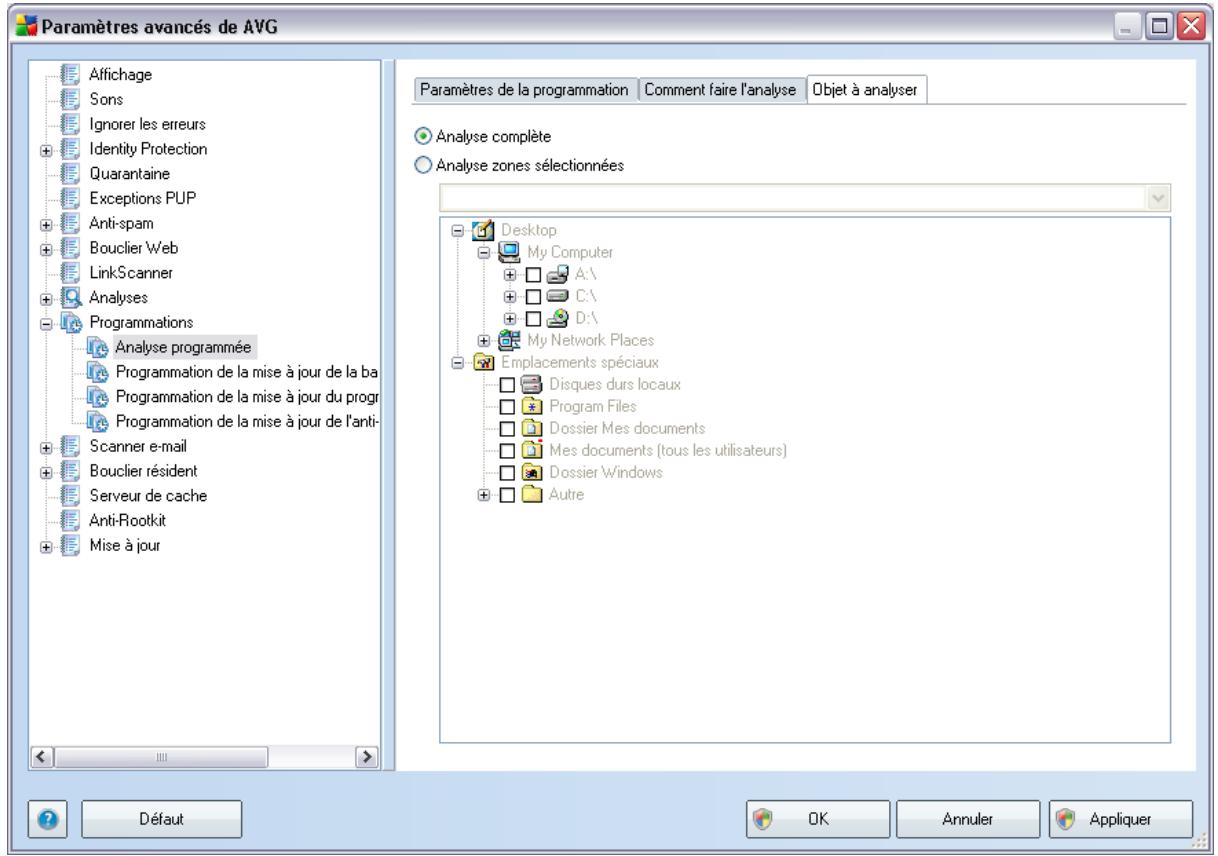Select the Objet à analyser tab
The width and height of the screenshot is (1218, 856).
(x=867, y=89)
